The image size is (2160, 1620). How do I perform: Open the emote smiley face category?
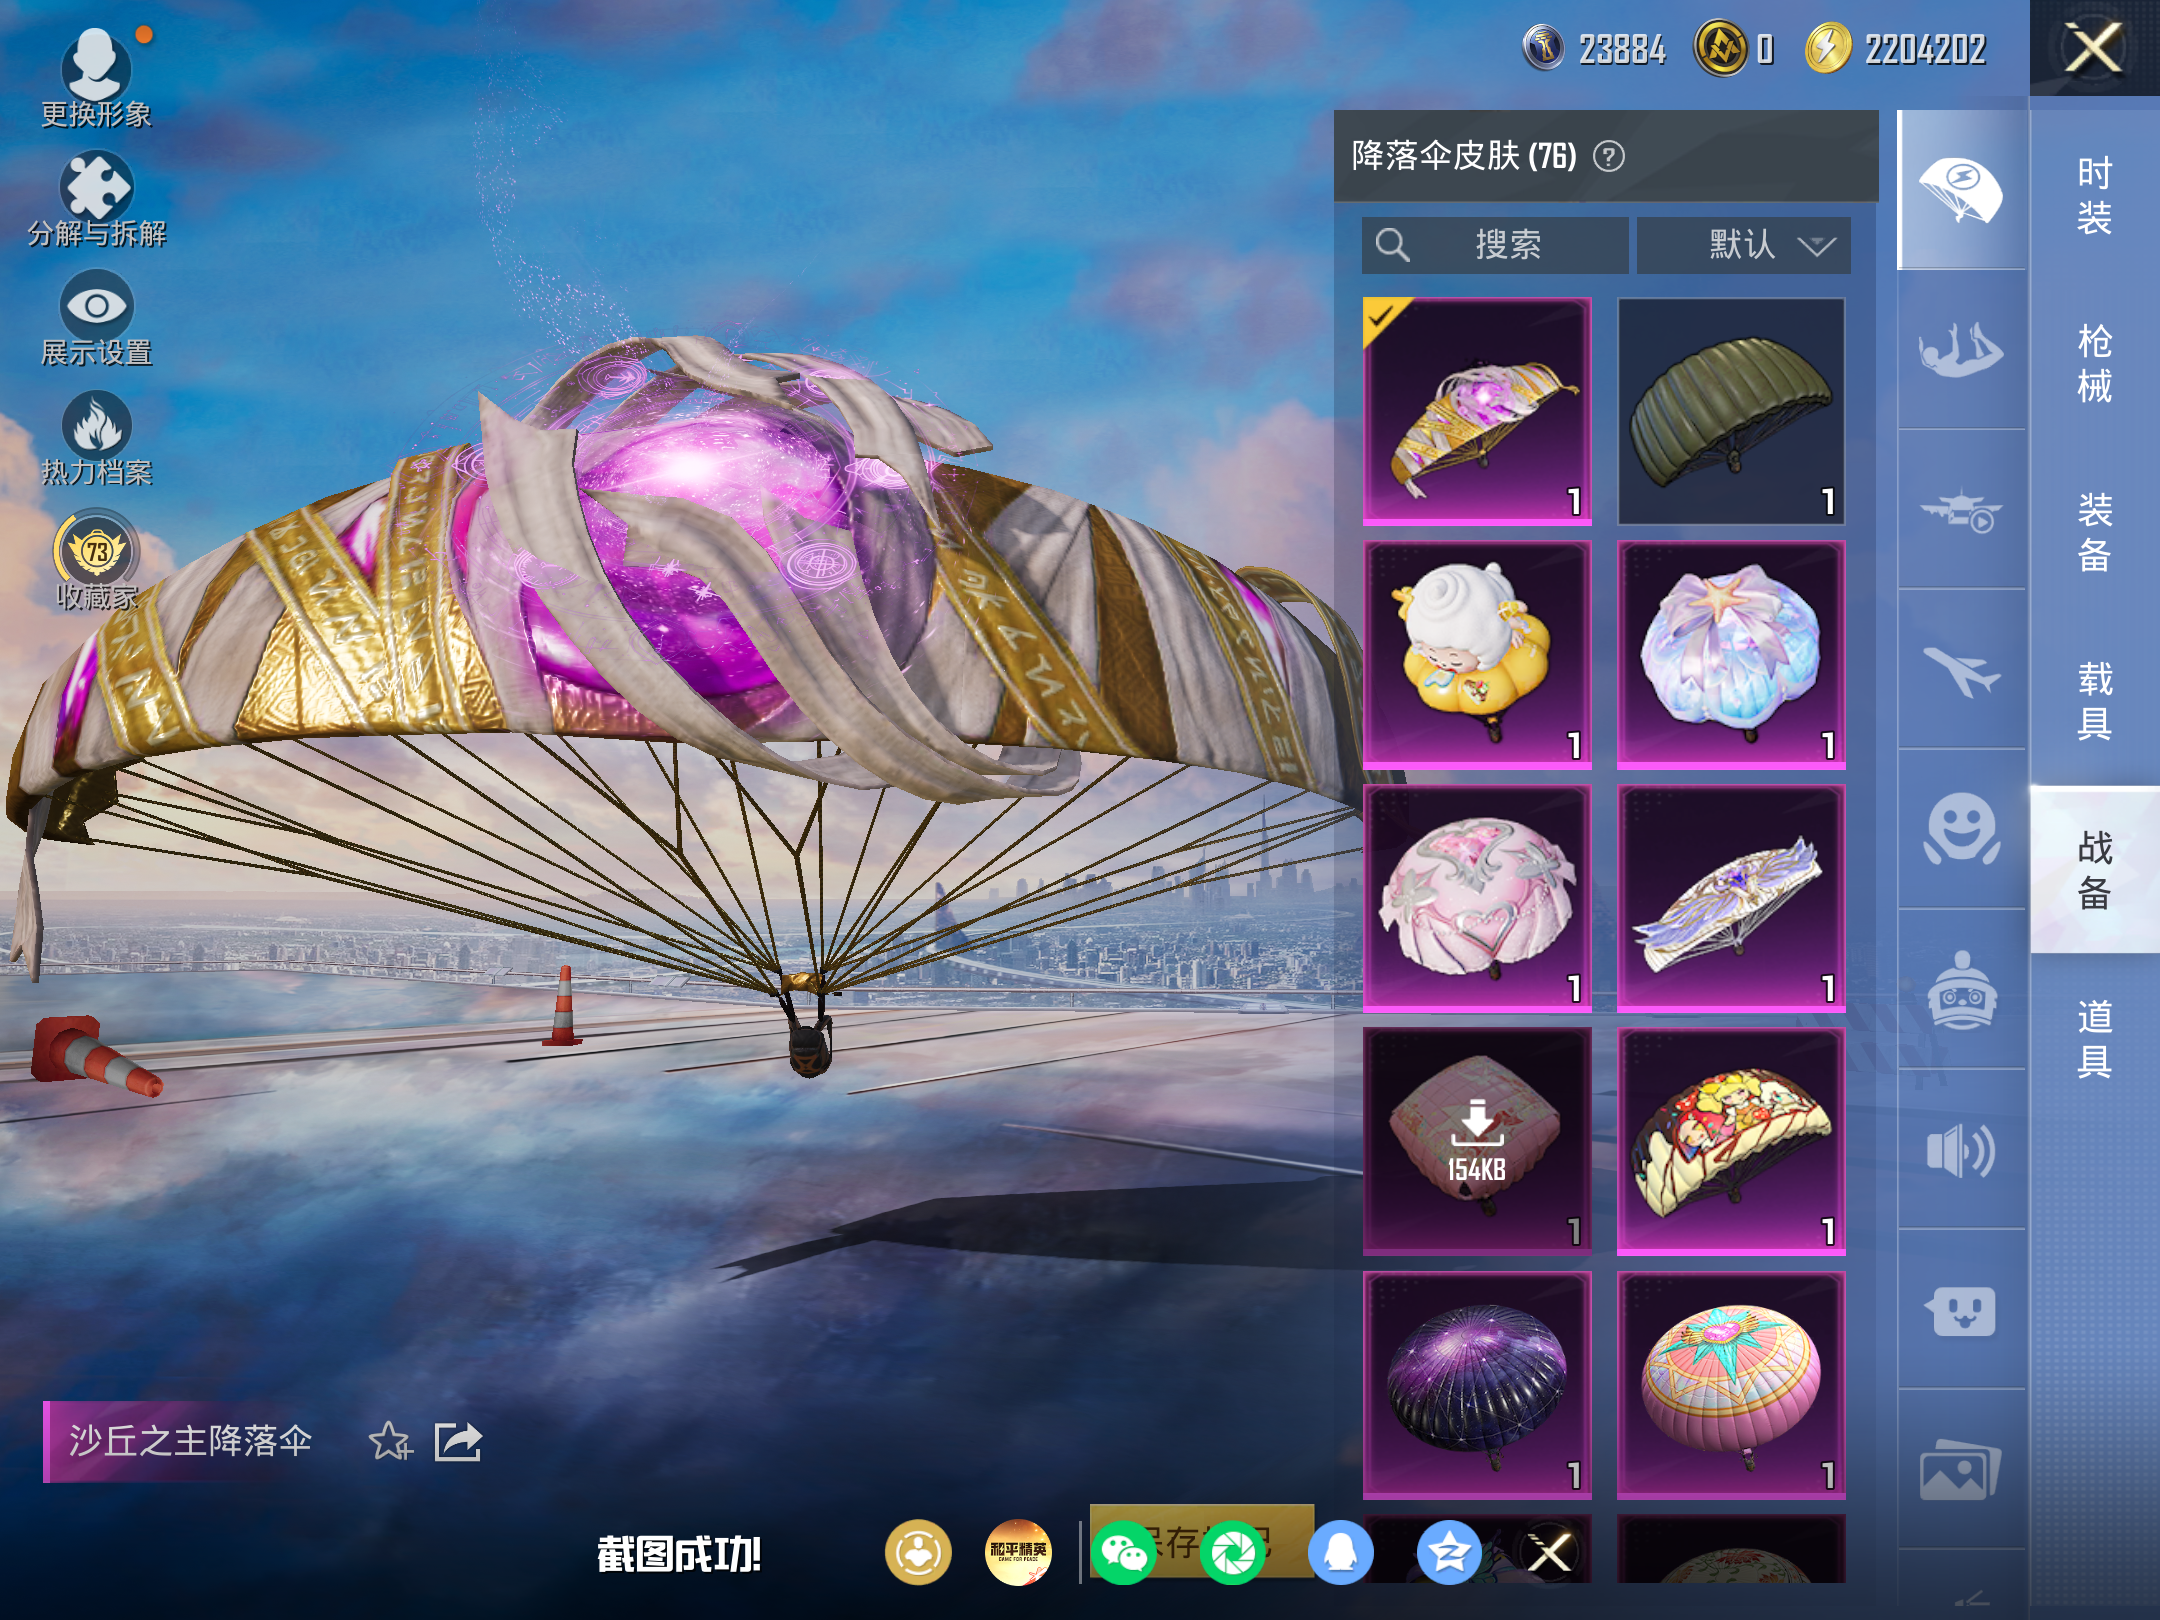pyautogui.click(x=1960, y=828)
